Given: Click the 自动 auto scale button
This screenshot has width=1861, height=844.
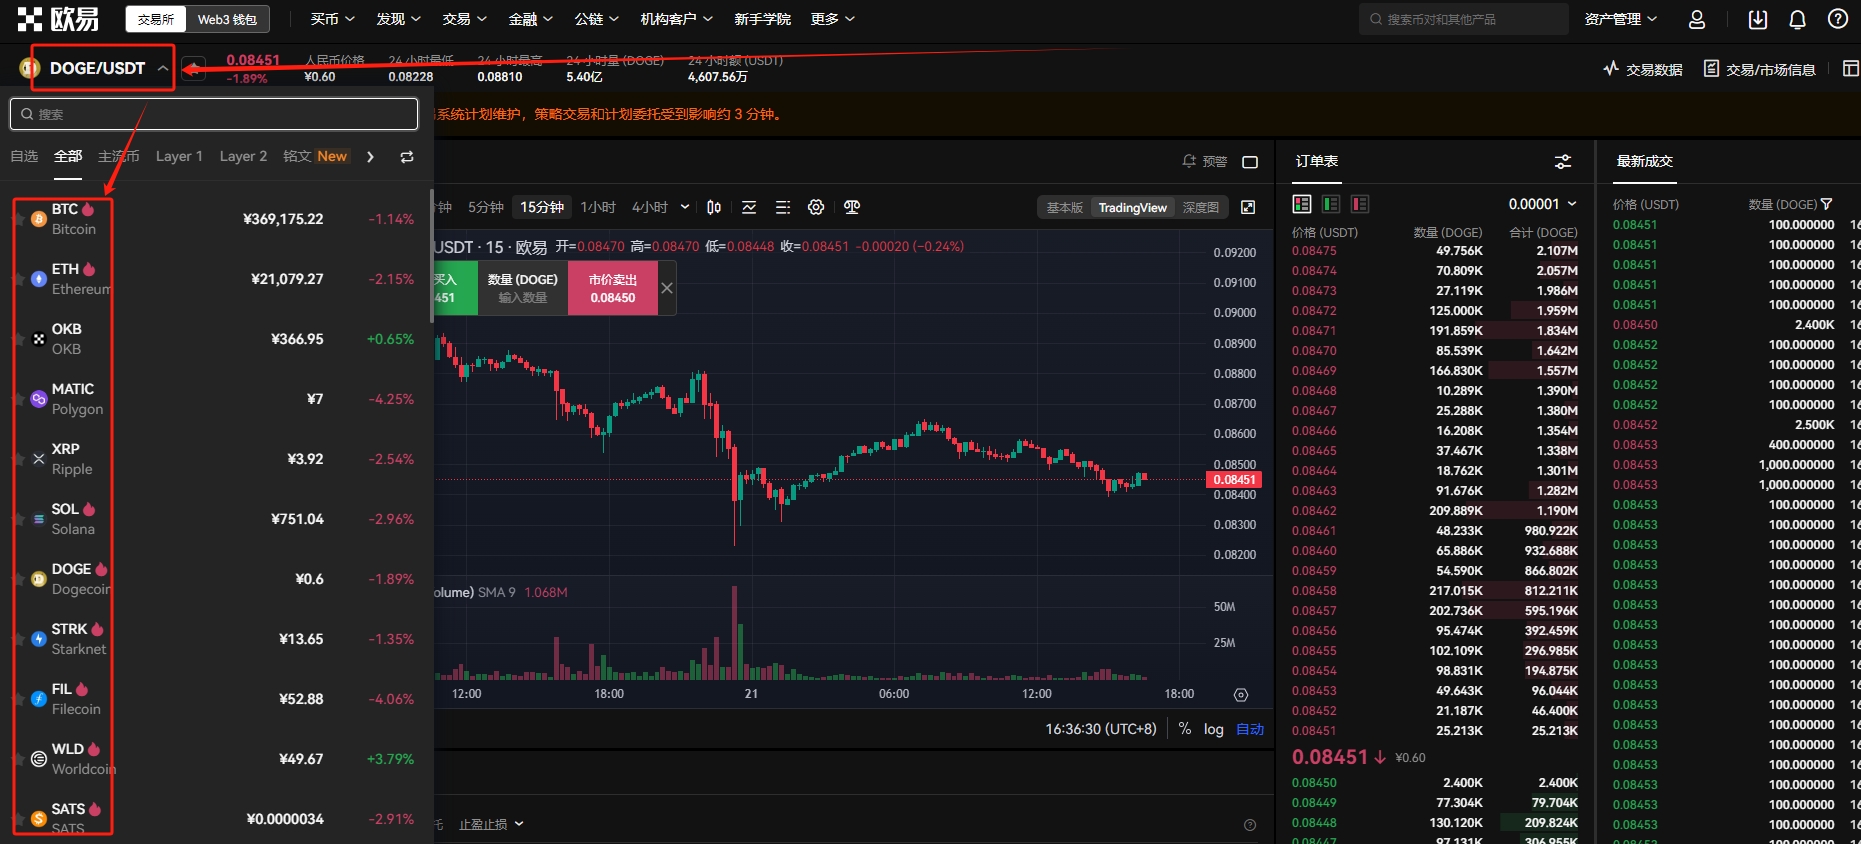Looking at the screenshot, I should (1250, 729).
